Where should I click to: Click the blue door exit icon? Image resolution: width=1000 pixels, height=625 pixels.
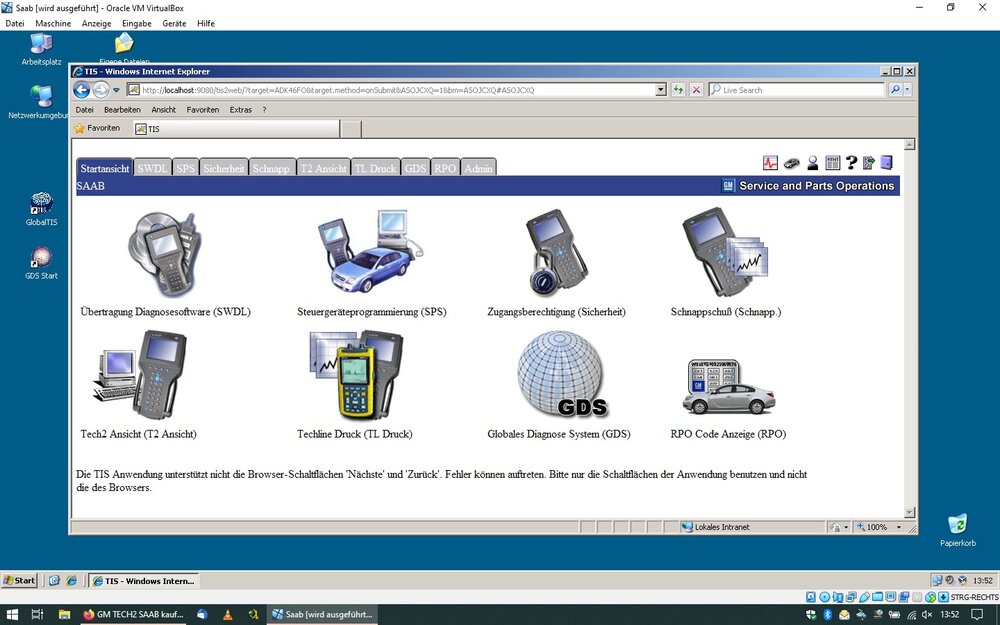click(x=886, y=163)
